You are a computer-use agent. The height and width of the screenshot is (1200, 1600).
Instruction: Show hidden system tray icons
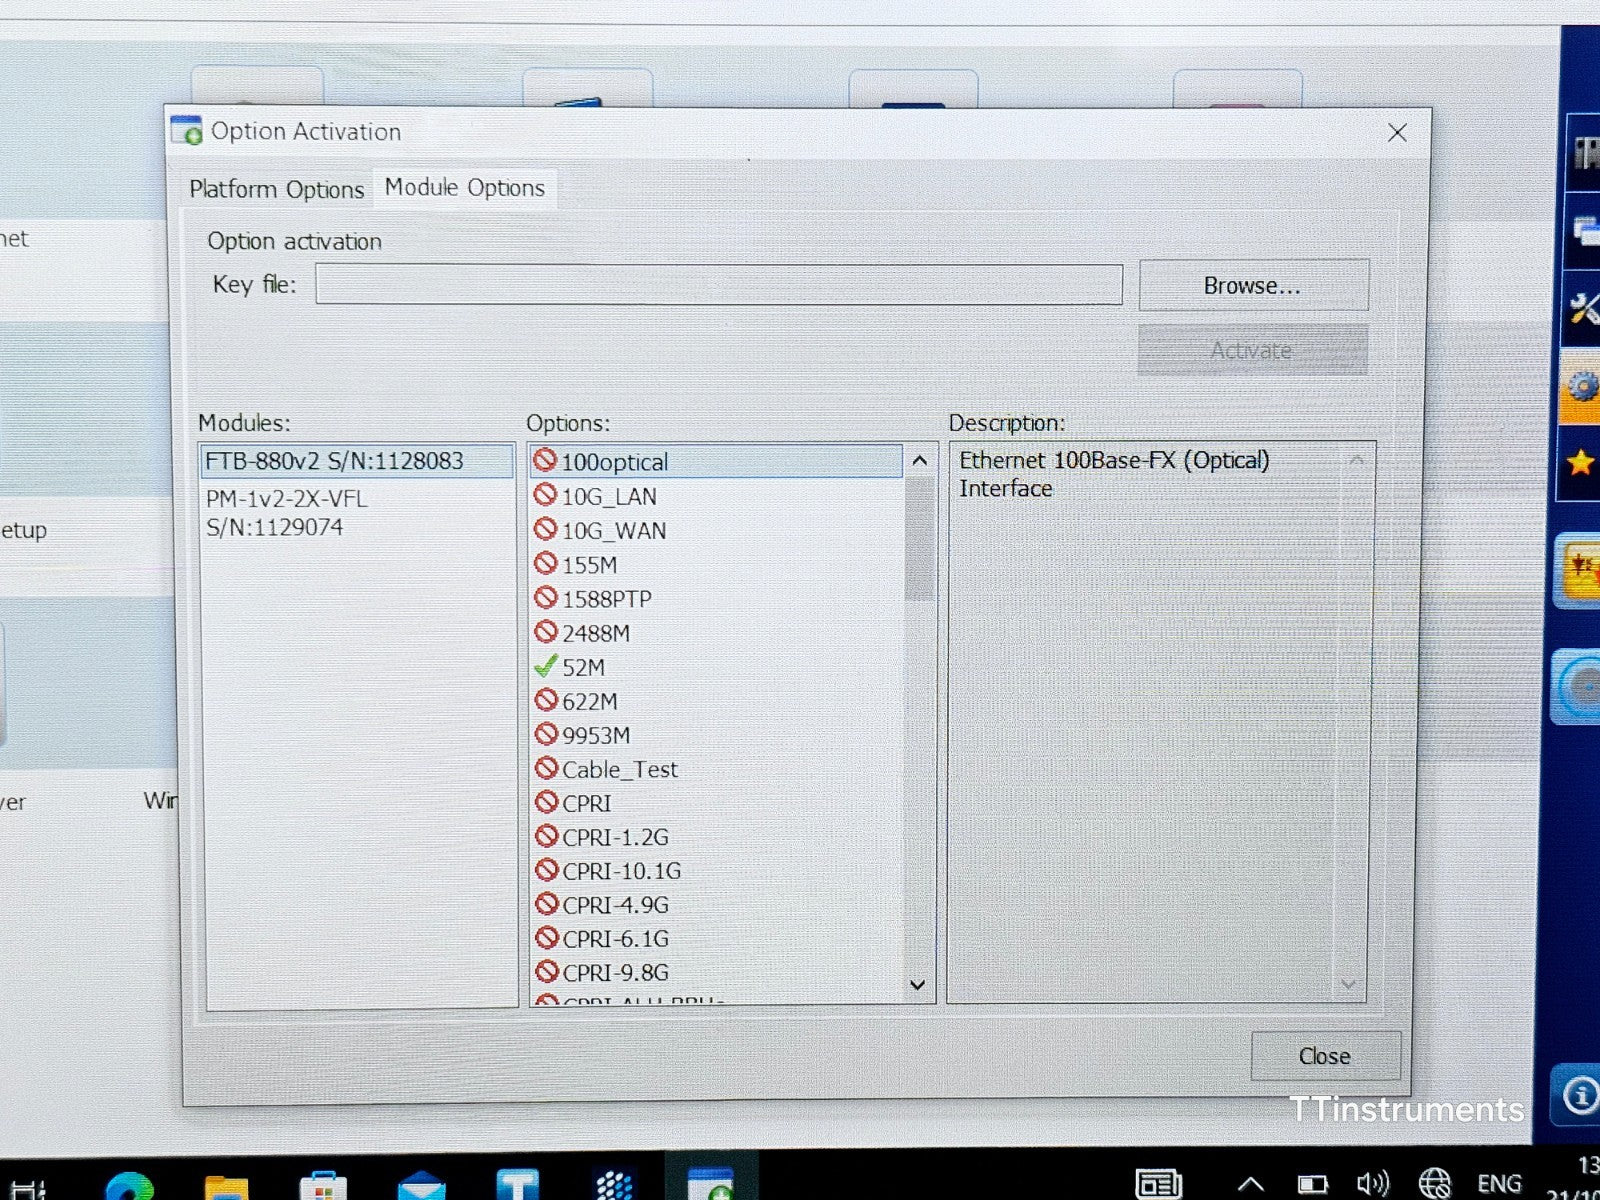click(x=1250, y=1185)
